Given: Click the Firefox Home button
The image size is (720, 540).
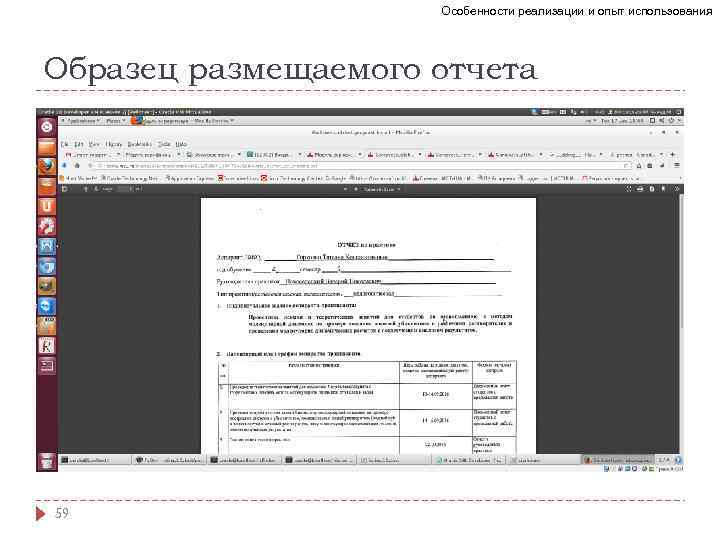Looking at the screenshot, I should (x=77, y=165).
